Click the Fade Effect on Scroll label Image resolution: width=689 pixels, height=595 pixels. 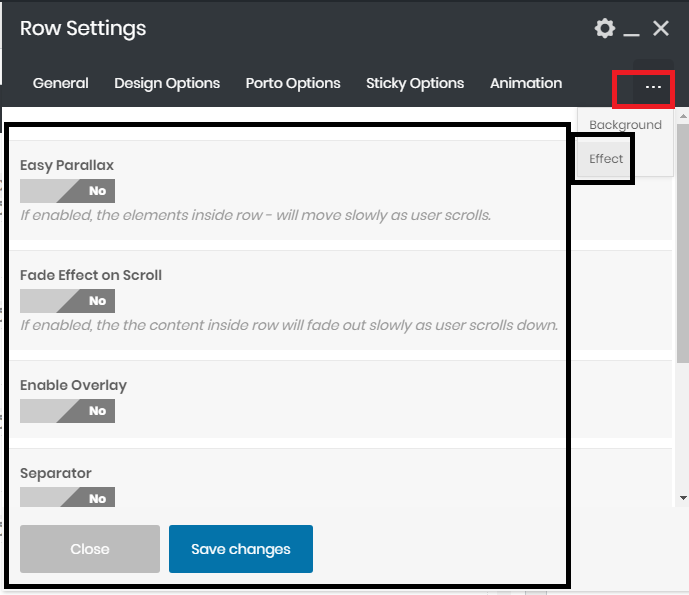click(91, 275)
